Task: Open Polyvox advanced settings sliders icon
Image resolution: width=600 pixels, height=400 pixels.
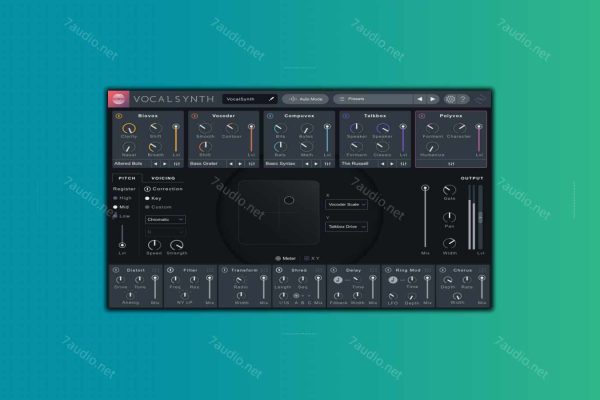Action: 451,164
